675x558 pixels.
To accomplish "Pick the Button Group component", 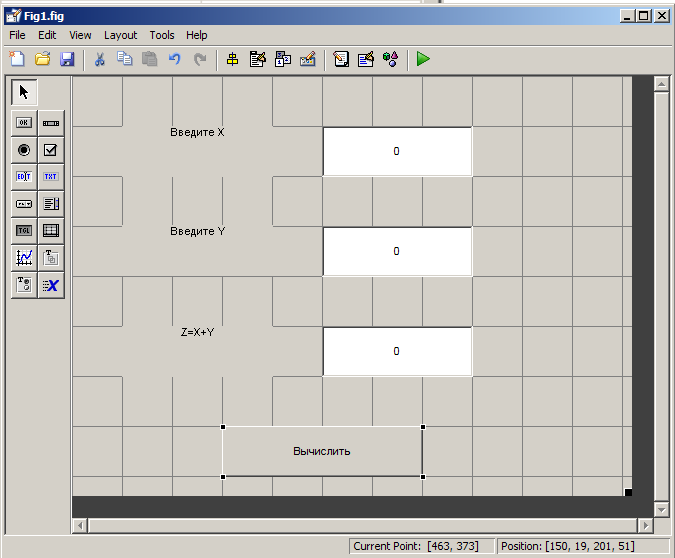I will (24, 285).
